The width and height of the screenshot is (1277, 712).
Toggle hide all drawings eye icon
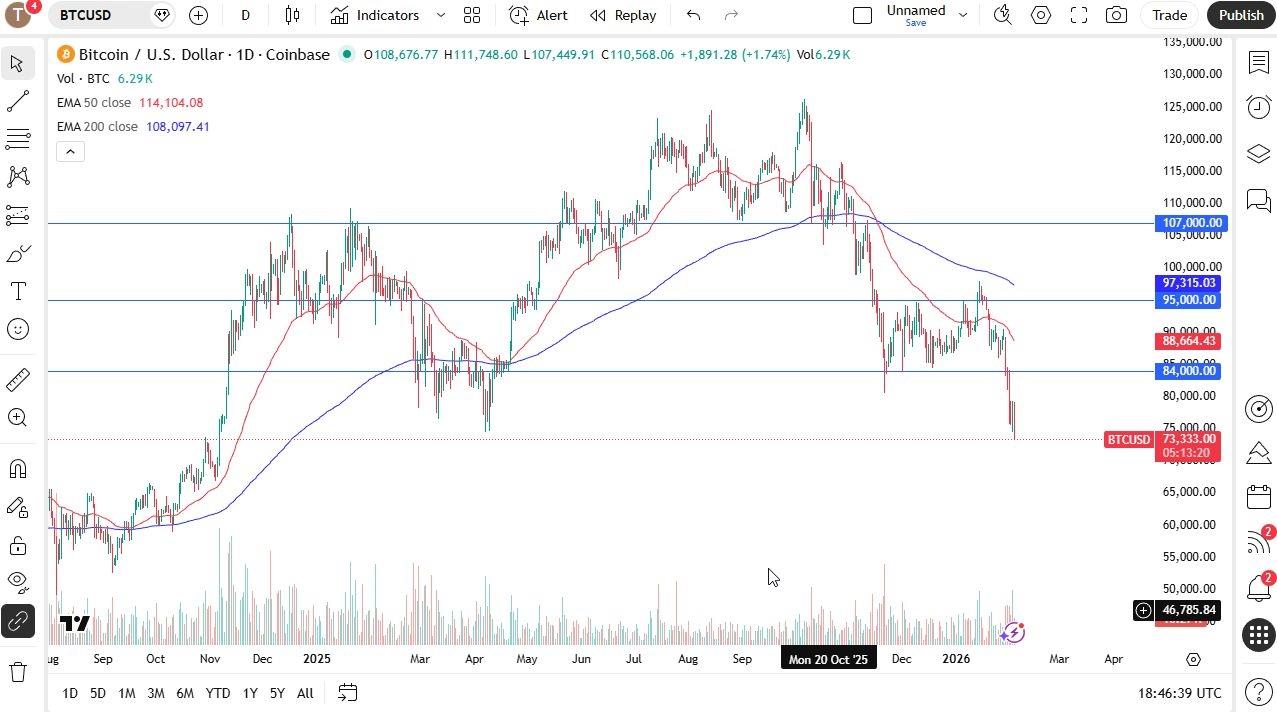[17, 582]
